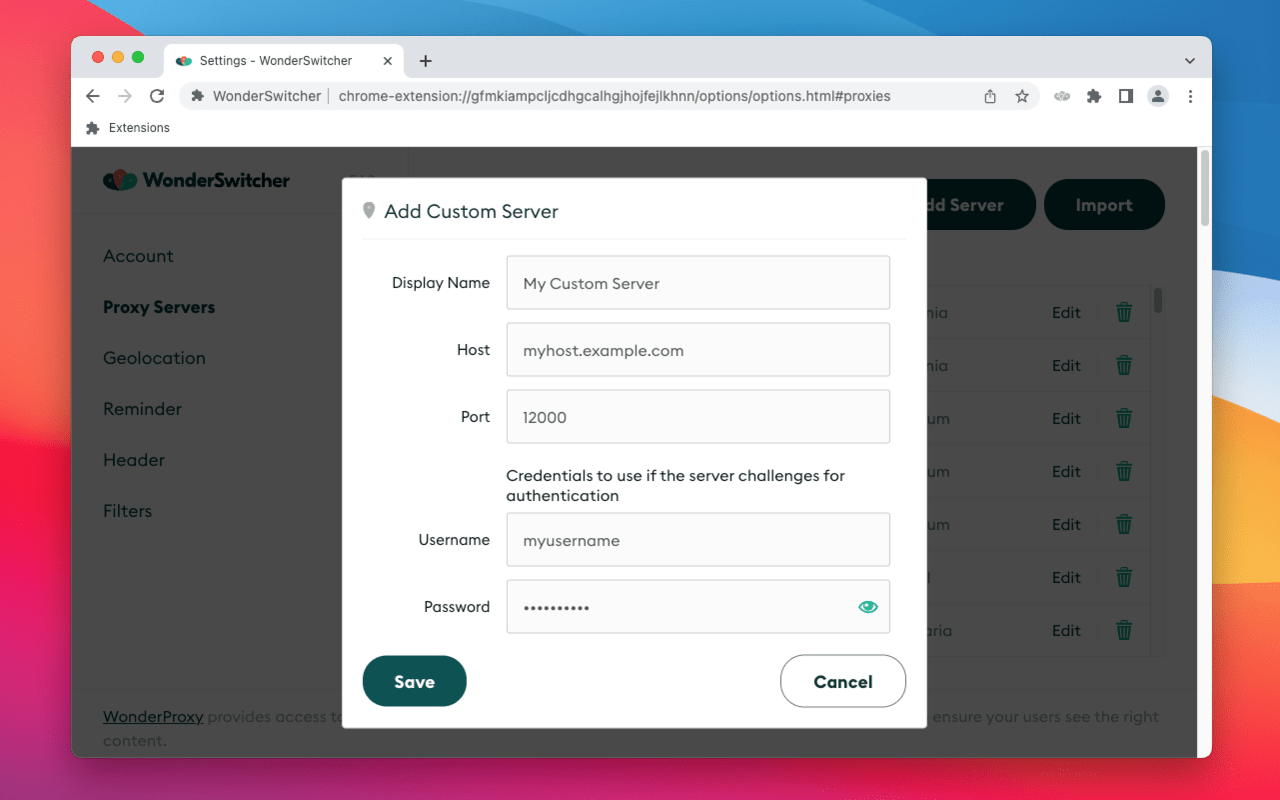
Task: Bookmark page with the star icon
Action: pos(1022,96)
